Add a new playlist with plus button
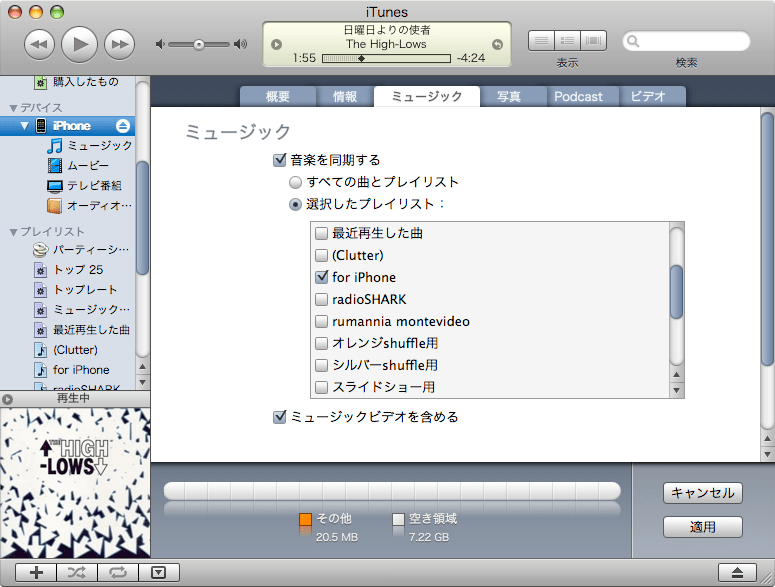Screen dimensions: 775x587 [36, 573]
